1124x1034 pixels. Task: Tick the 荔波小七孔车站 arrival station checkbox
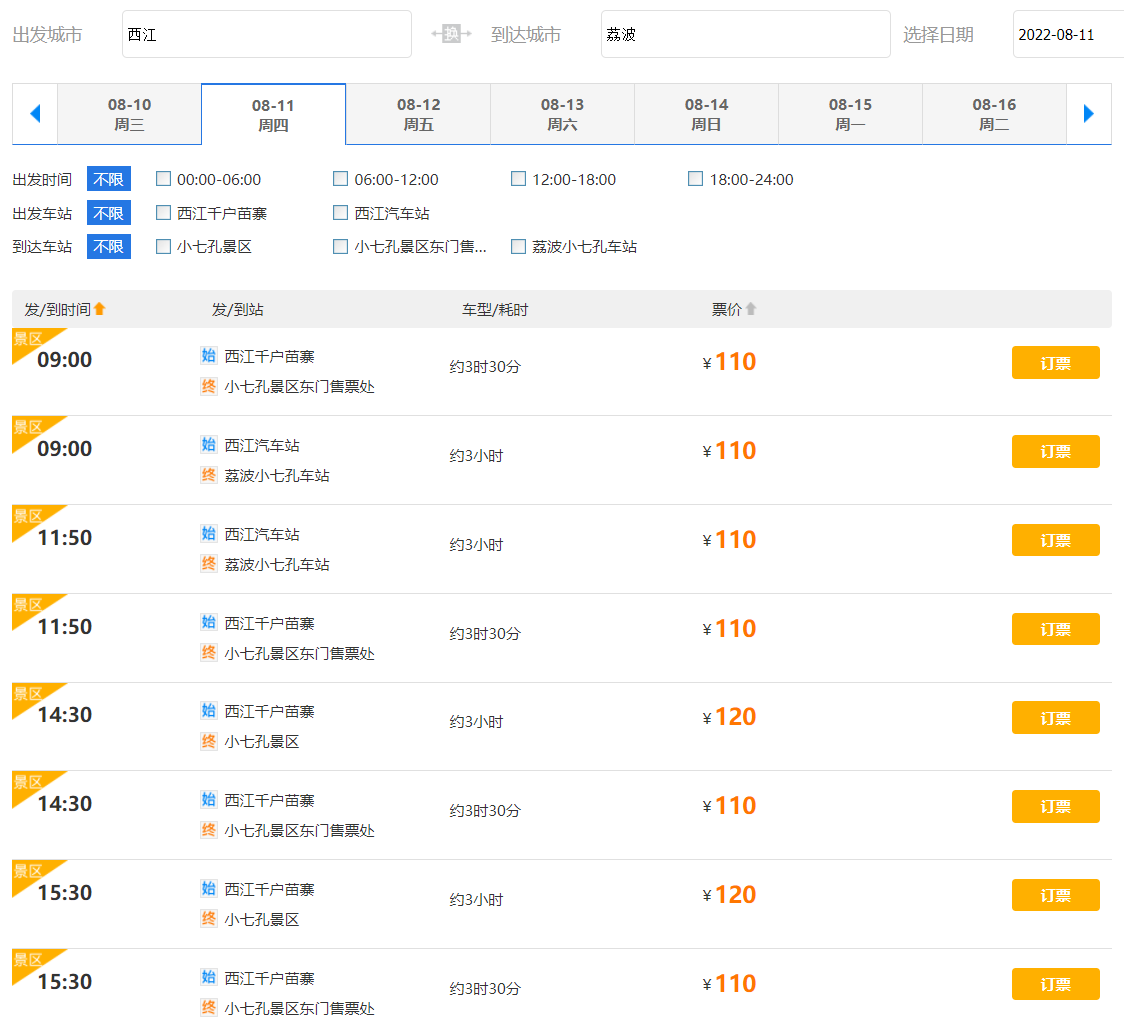pyautogui.click(x=518, y=246)
